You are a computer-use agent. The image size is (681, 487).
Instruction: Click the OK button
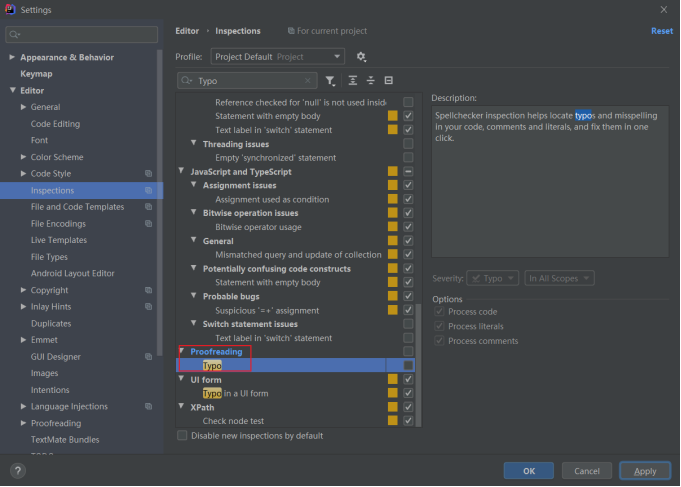pos(529,470)
